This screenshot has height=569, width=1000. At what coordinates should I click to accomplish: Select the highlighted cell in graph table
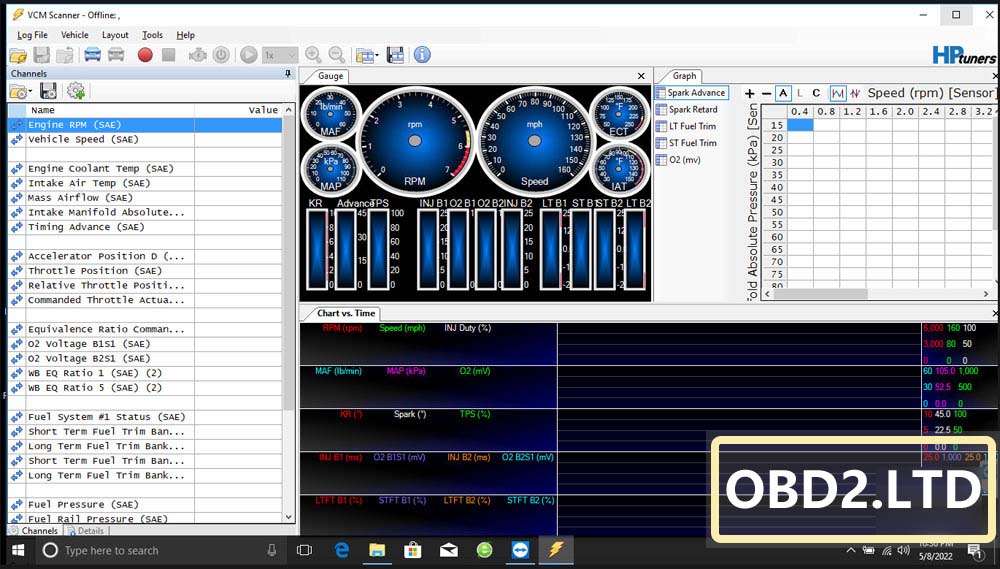[x=800, y=125]
